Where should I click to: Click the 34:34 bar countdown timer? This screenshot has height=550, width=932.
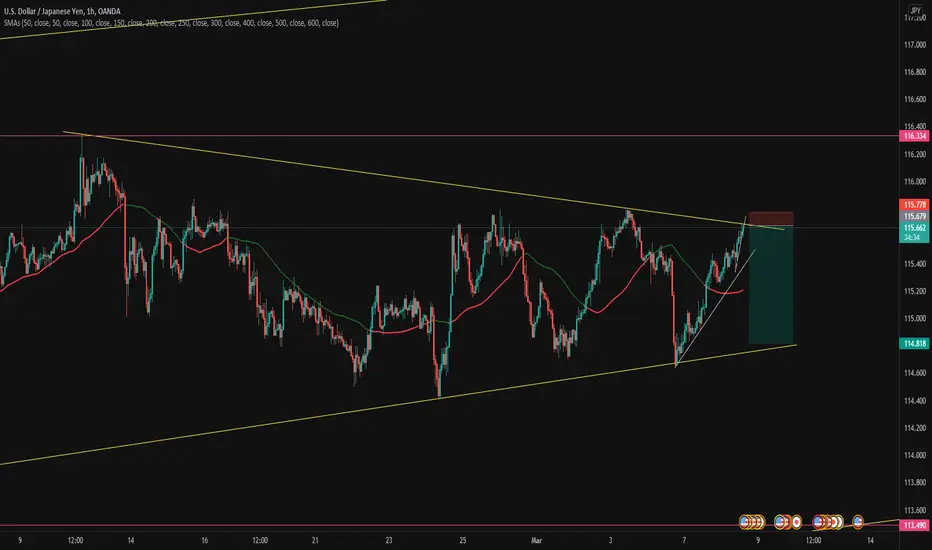912,238
